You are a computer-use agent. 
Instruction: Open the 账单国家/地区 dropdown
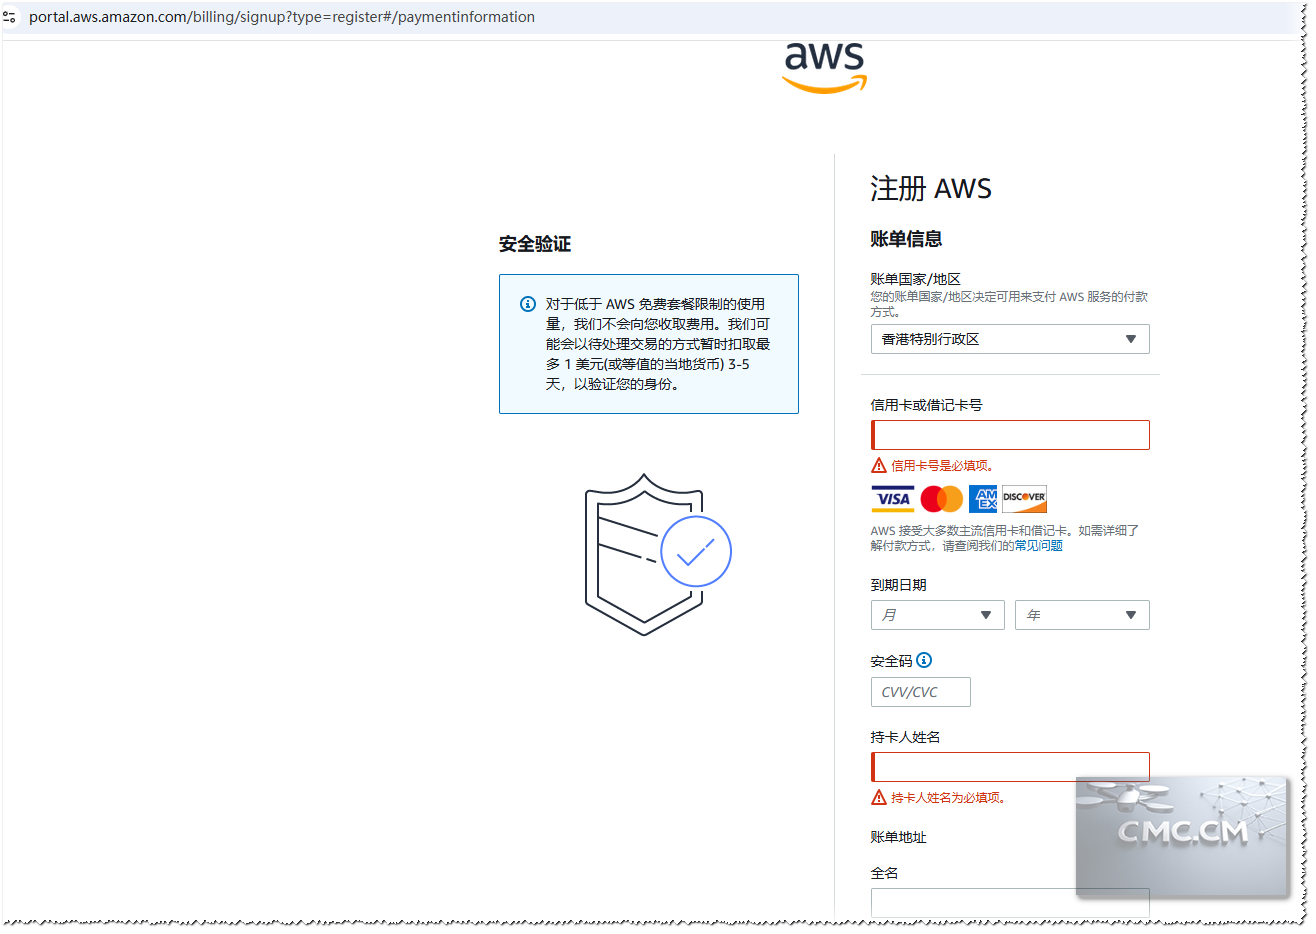pyautogui.click(x=1010, y=339)
